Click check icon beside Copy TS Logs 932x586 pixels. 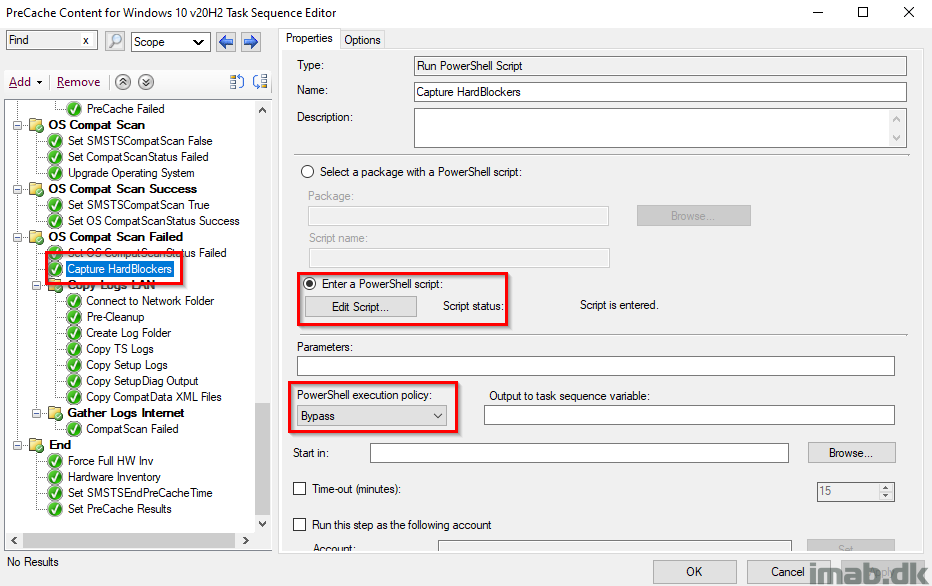[x=74, y=349]
